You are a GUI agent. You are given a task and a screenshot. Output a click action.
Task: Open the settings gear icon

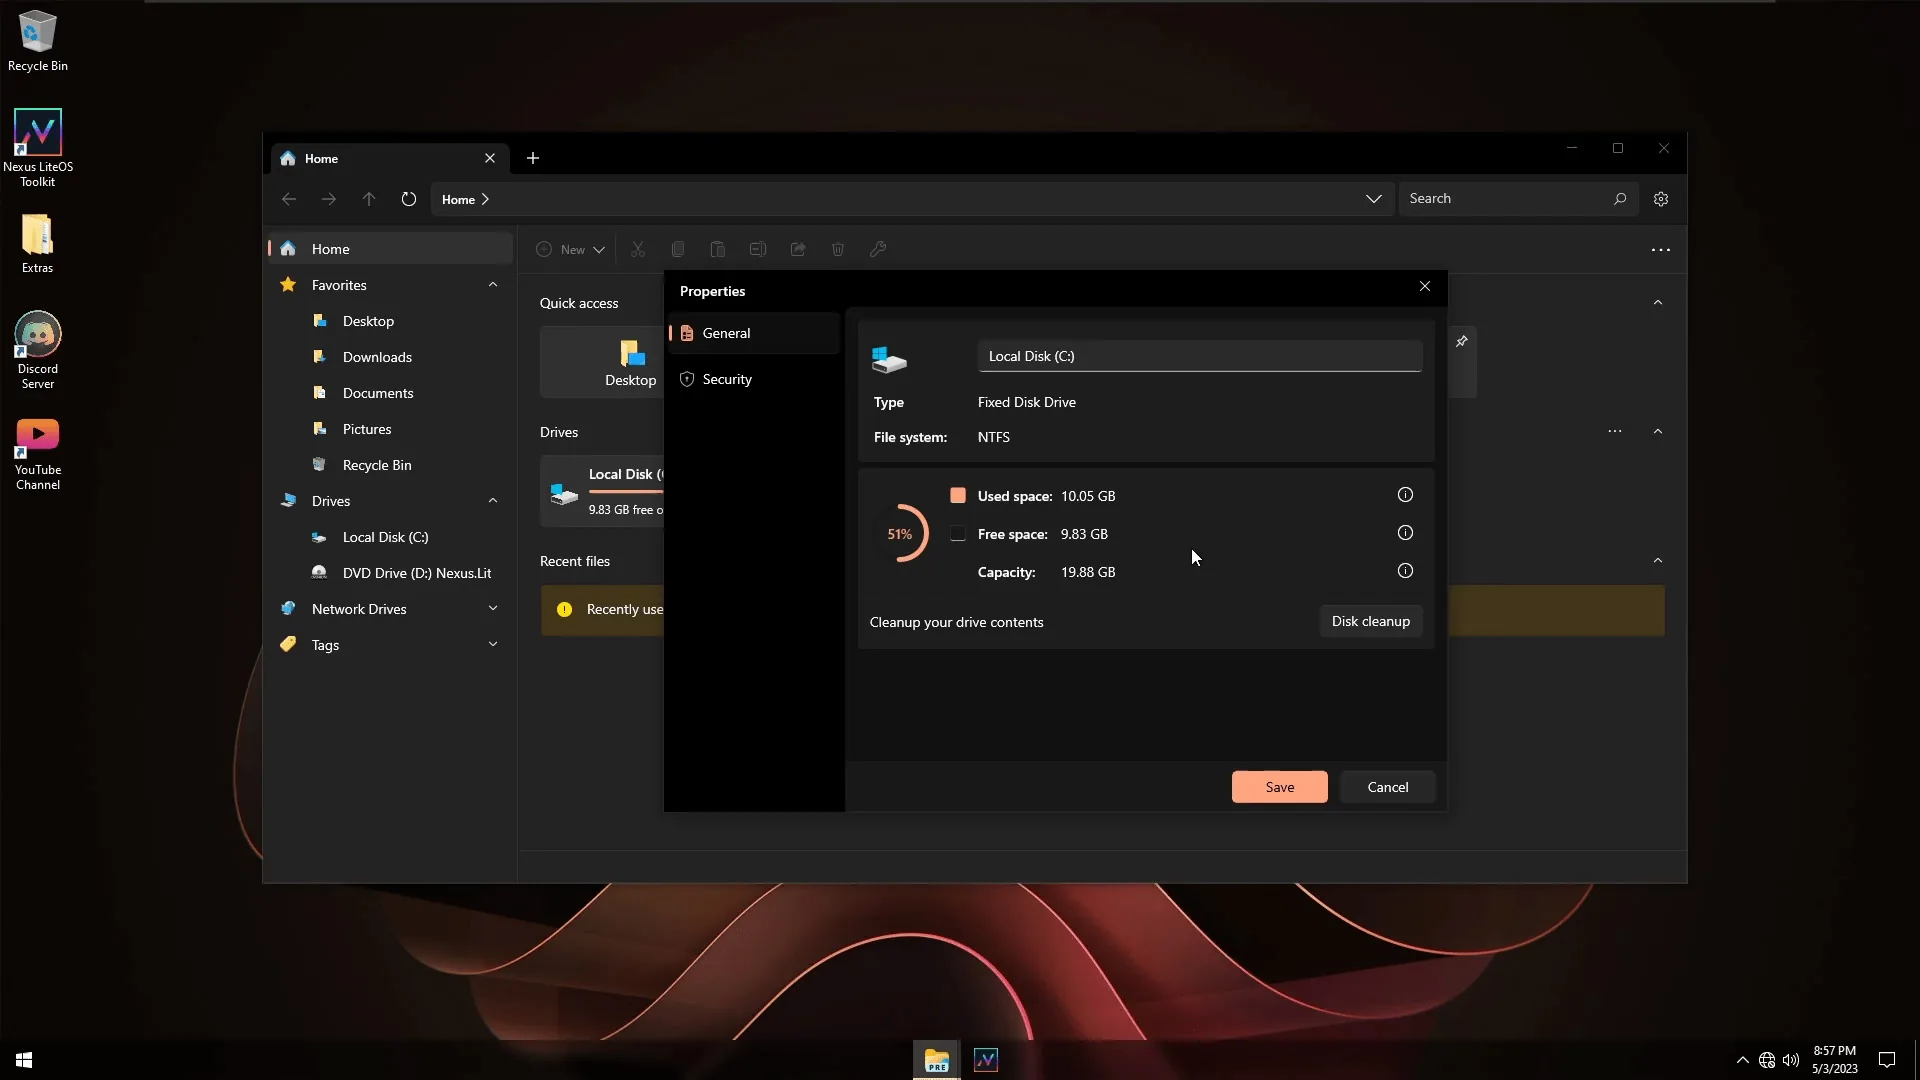1661,199
